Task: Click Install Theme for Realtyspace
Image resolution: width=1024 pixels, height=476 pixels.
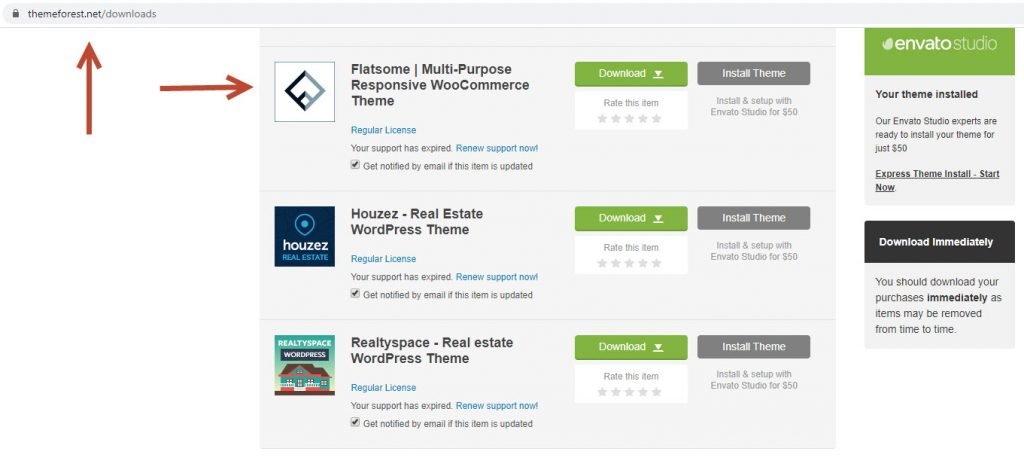Action: pos(754,346)
